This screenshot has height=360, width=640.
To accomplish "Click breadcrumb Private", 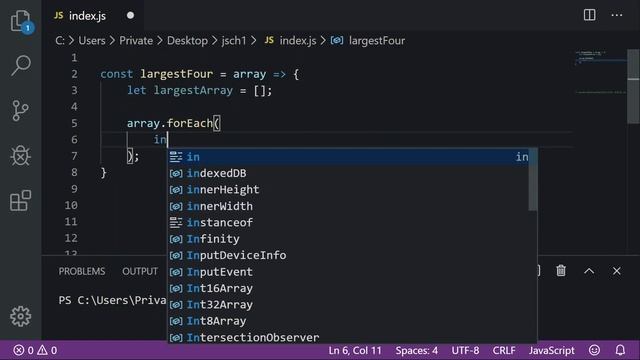I will (x=136, y=40).
